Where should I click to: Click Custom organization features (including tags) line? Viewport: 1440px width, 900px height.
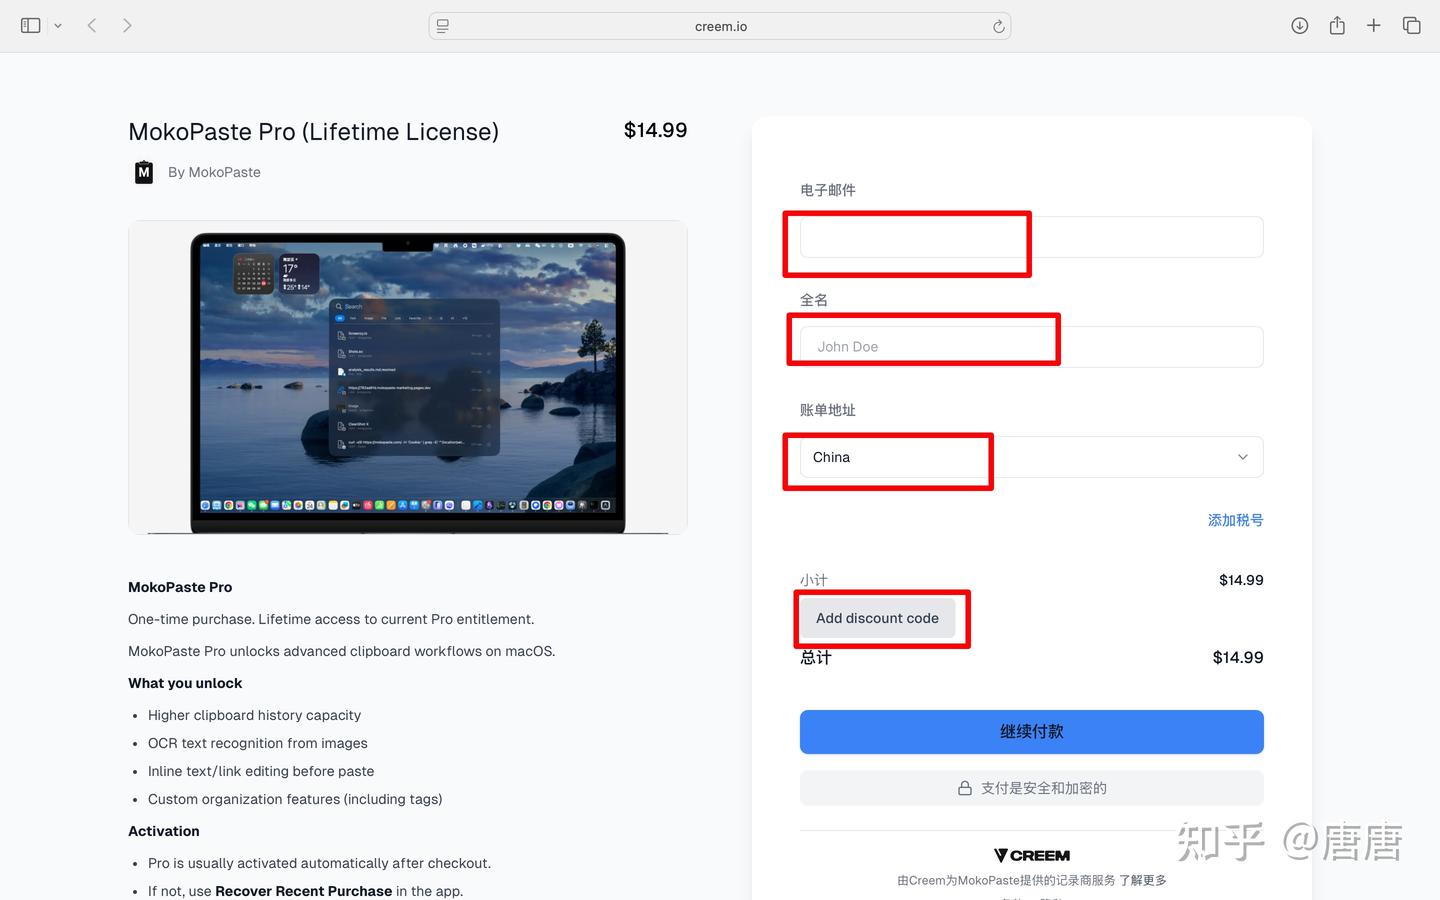coord(295,799)
